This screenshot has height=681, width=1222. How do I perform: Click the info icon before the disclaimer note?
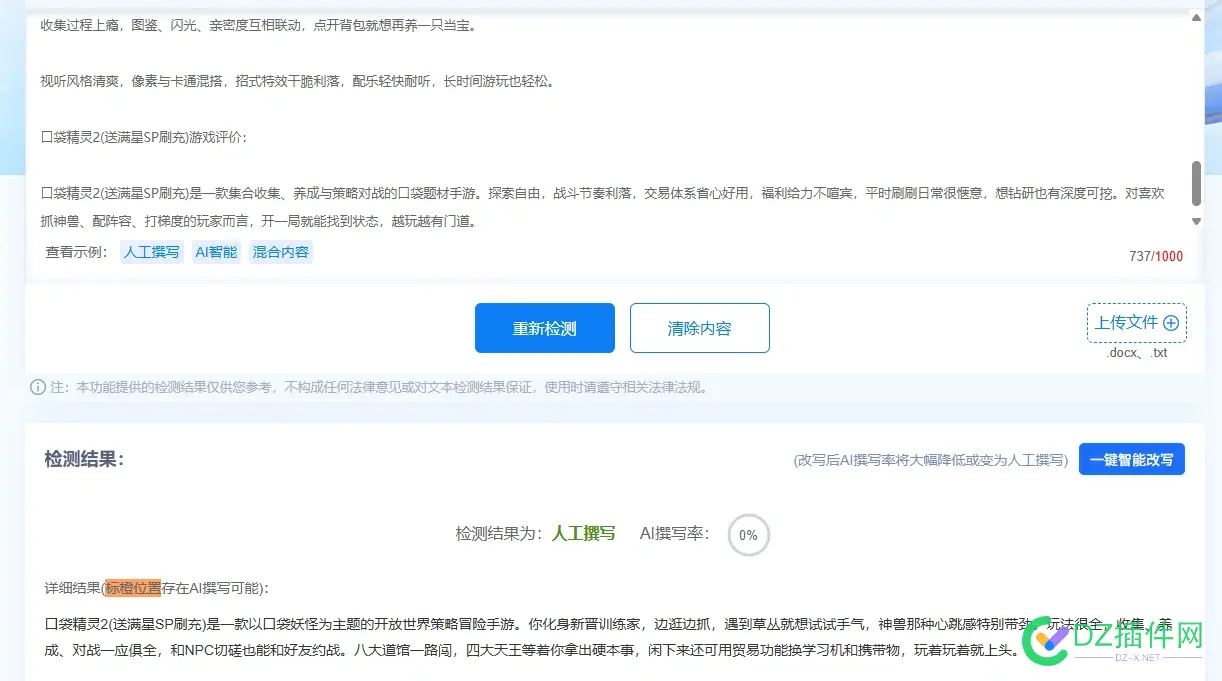point(37,387)
